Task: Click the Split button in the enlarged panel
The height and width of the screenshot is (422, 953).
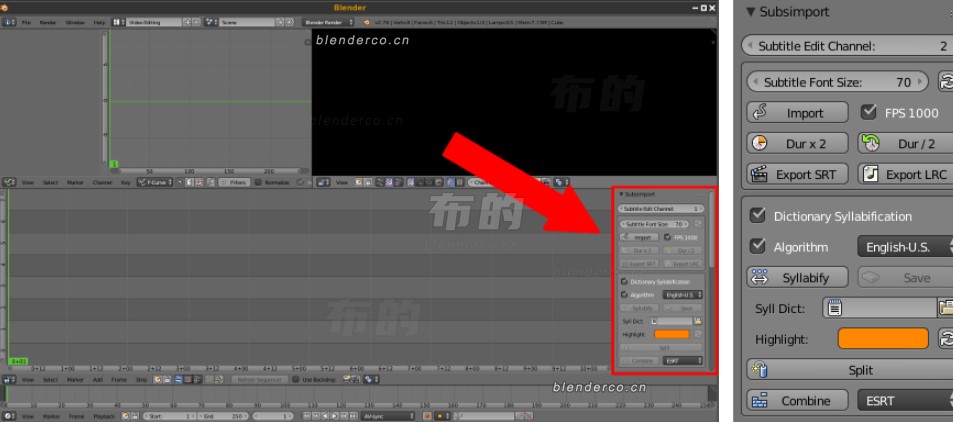Action: (x=850, y=370)
